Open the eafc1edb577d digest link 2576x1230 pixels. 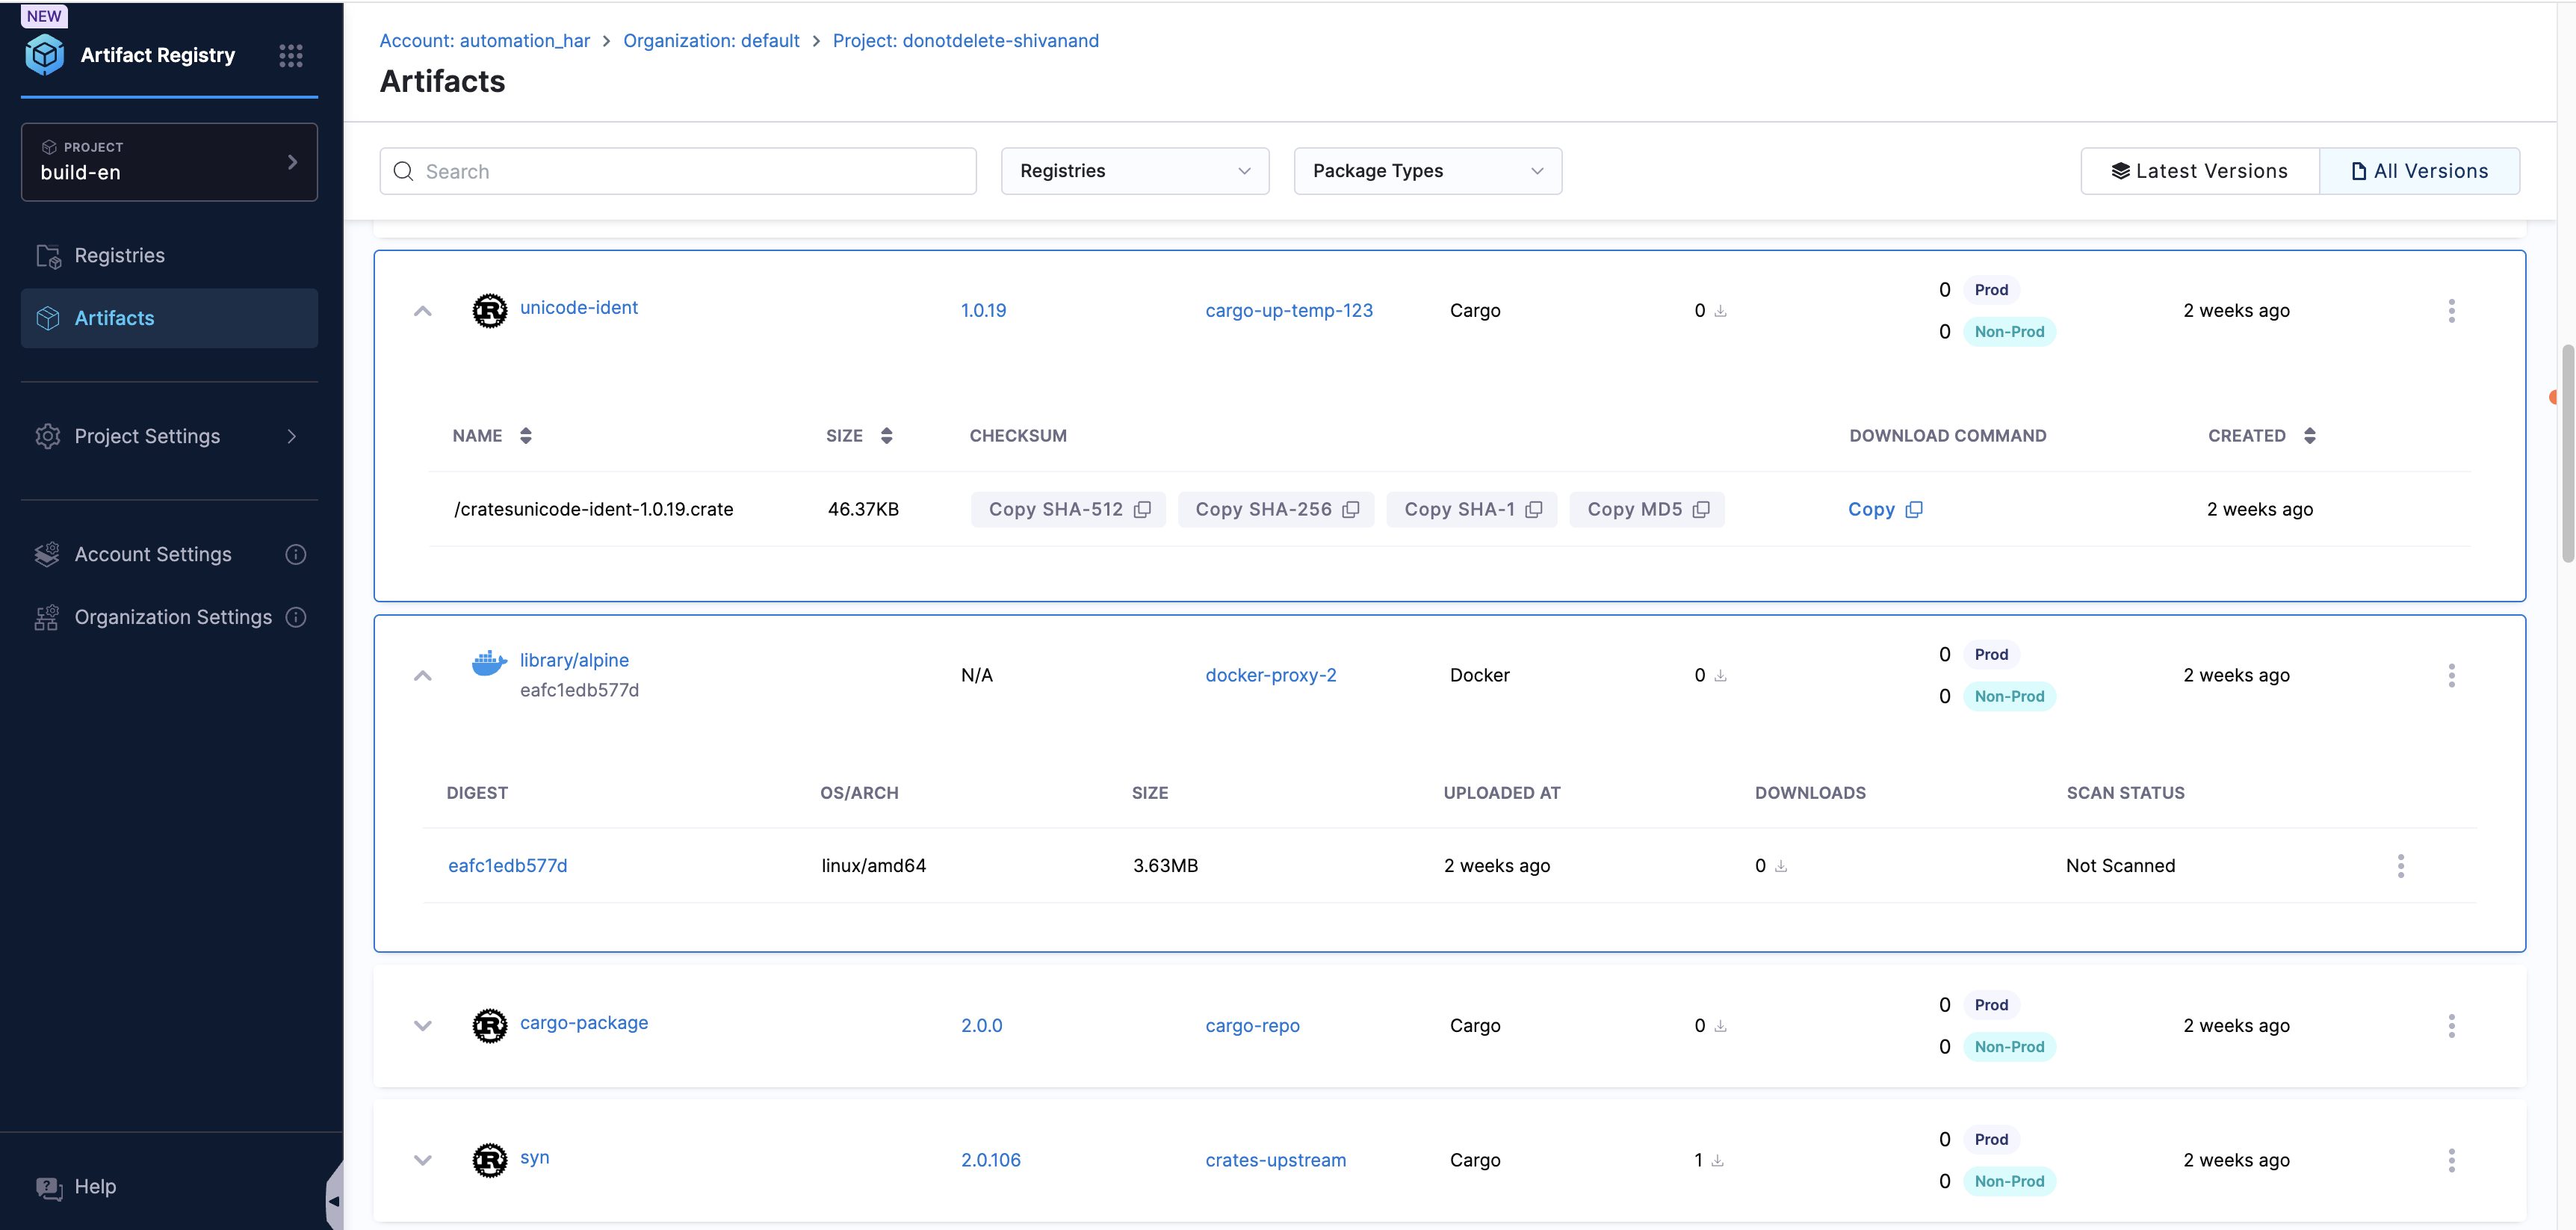pyautogui.click(x=507, y=865)
